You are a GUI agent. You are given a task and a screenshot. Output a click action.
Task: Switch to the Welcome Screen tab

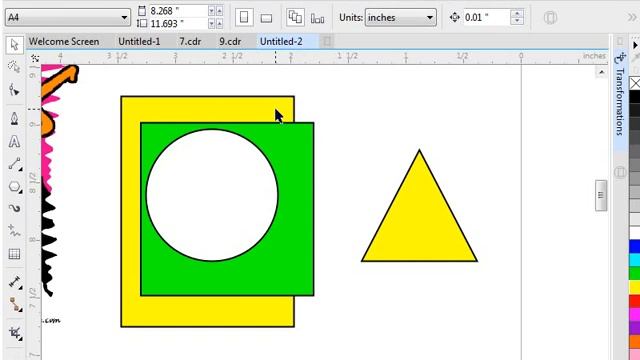pyautogui.click(x=64, y=42)
